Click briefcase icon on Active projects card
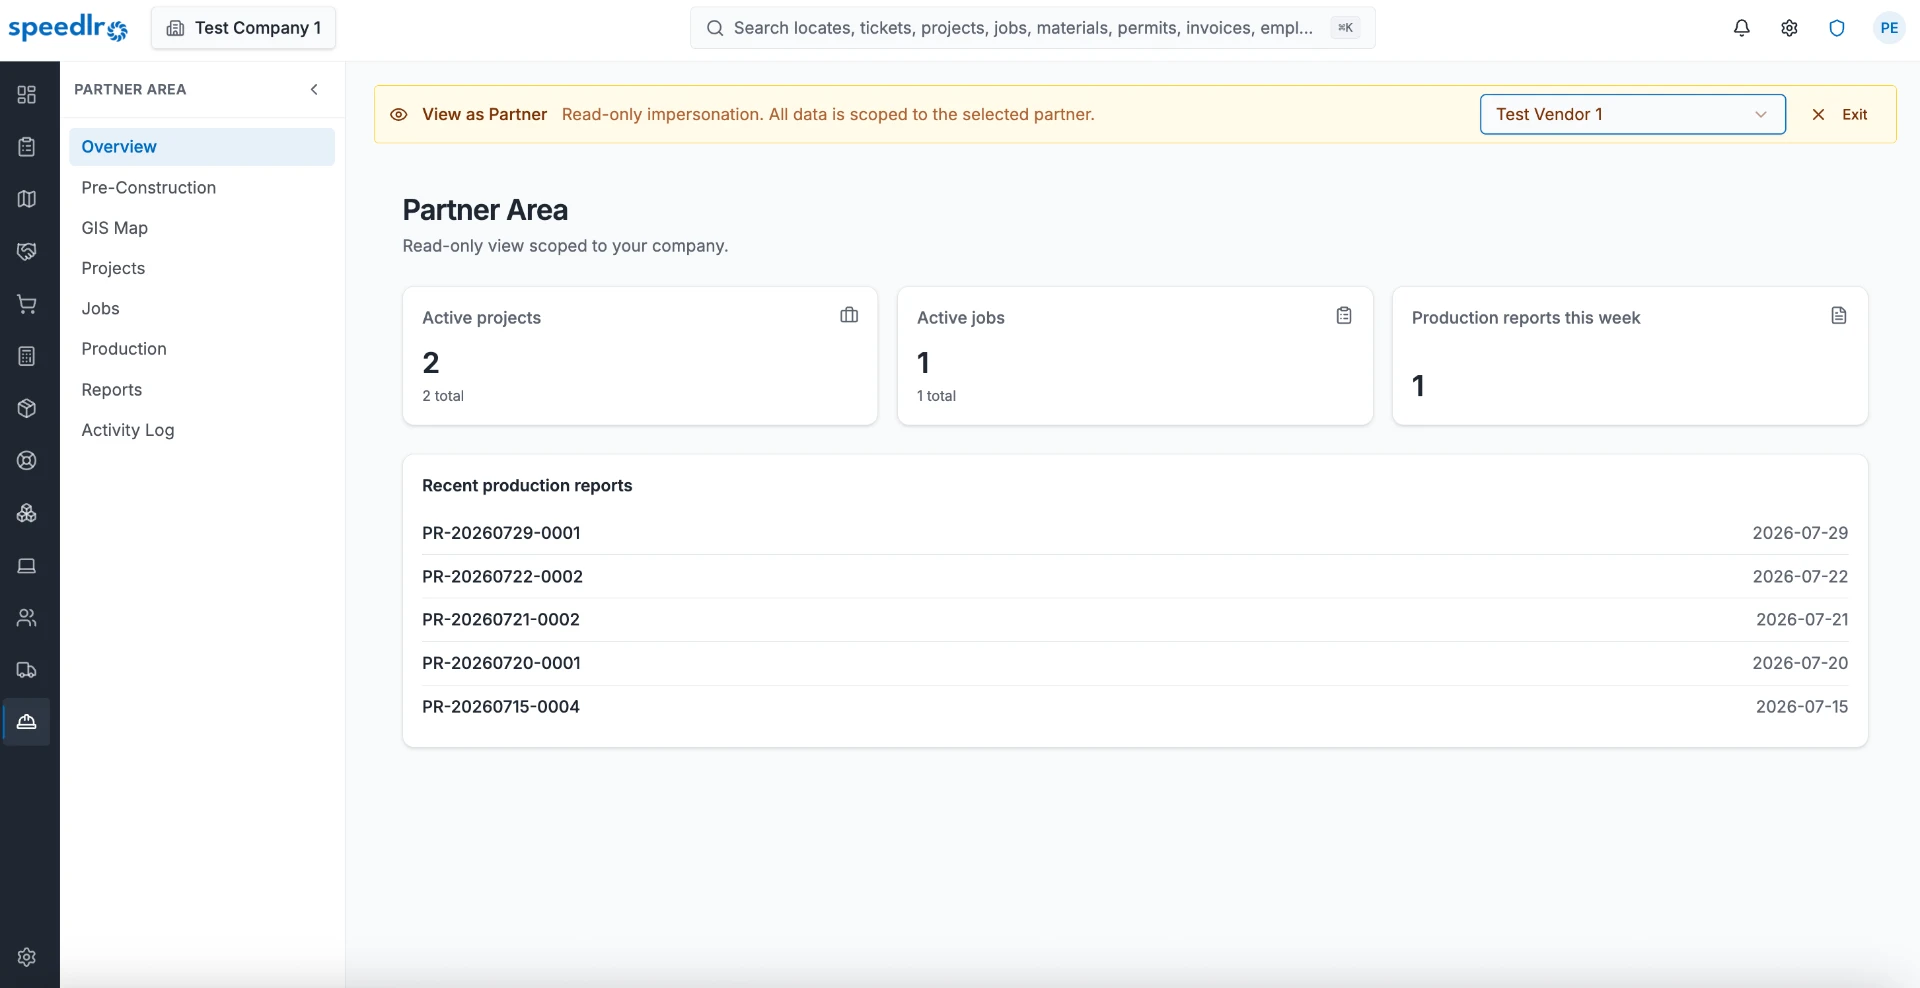The width and height of the screenshot is (1920, 988). point(849,315)
